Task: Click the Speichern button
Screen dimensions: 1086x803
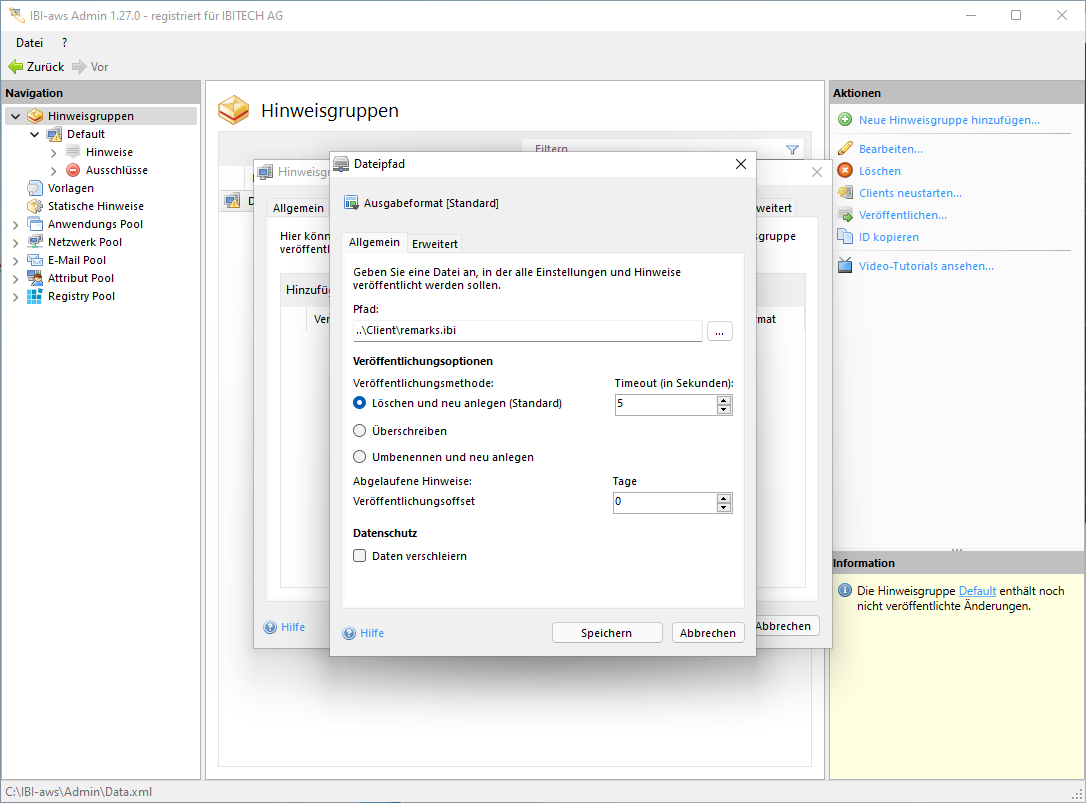Action: coord(606,633)
